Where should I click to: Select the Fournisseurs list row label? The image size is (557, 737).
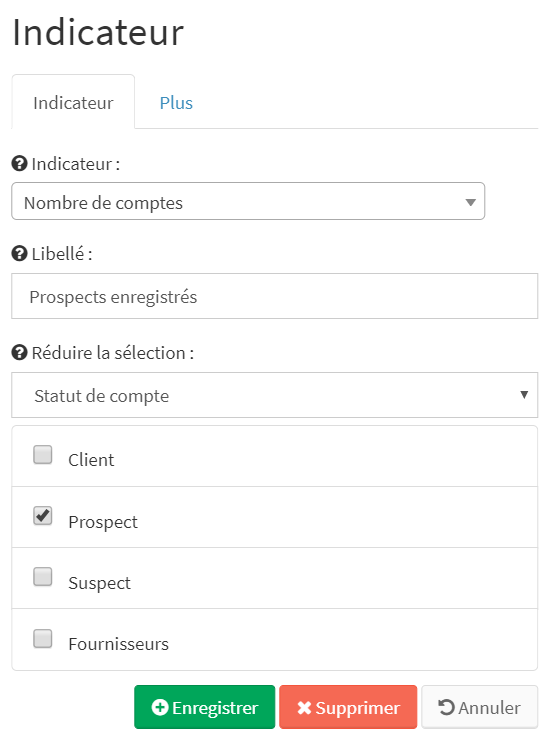118,644
